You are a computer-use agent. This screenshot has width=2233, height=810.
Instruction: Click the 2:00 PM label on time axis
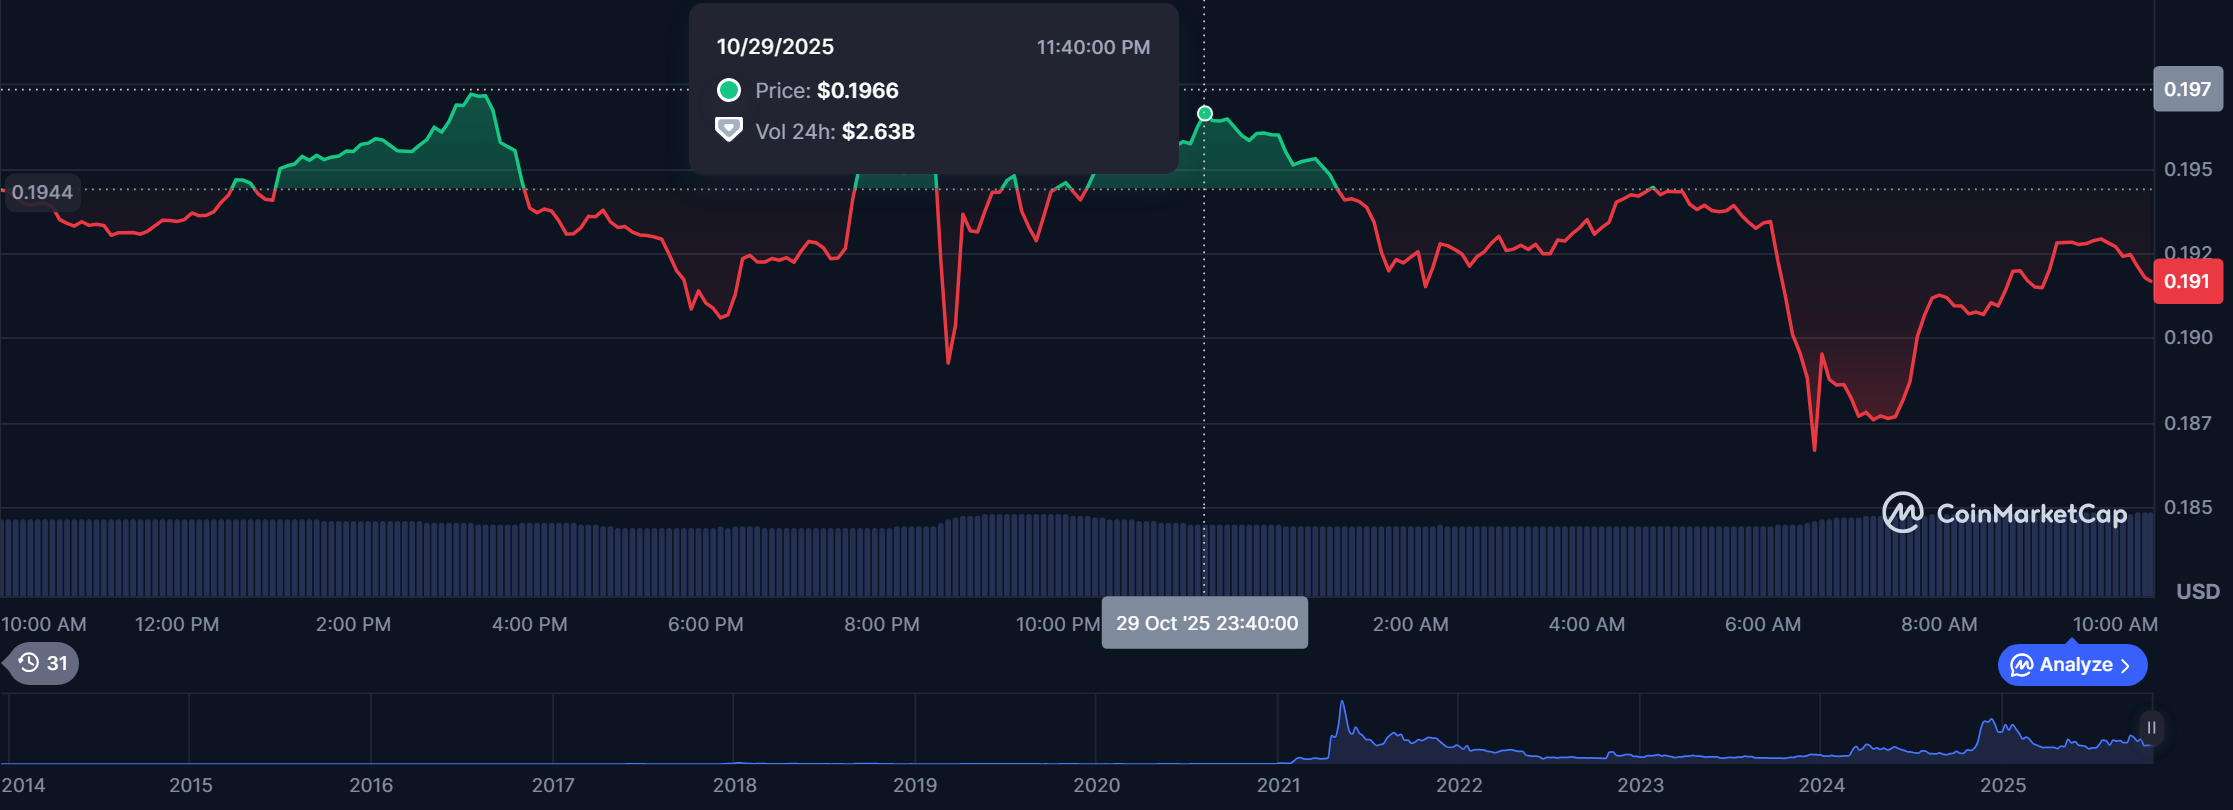353,624
